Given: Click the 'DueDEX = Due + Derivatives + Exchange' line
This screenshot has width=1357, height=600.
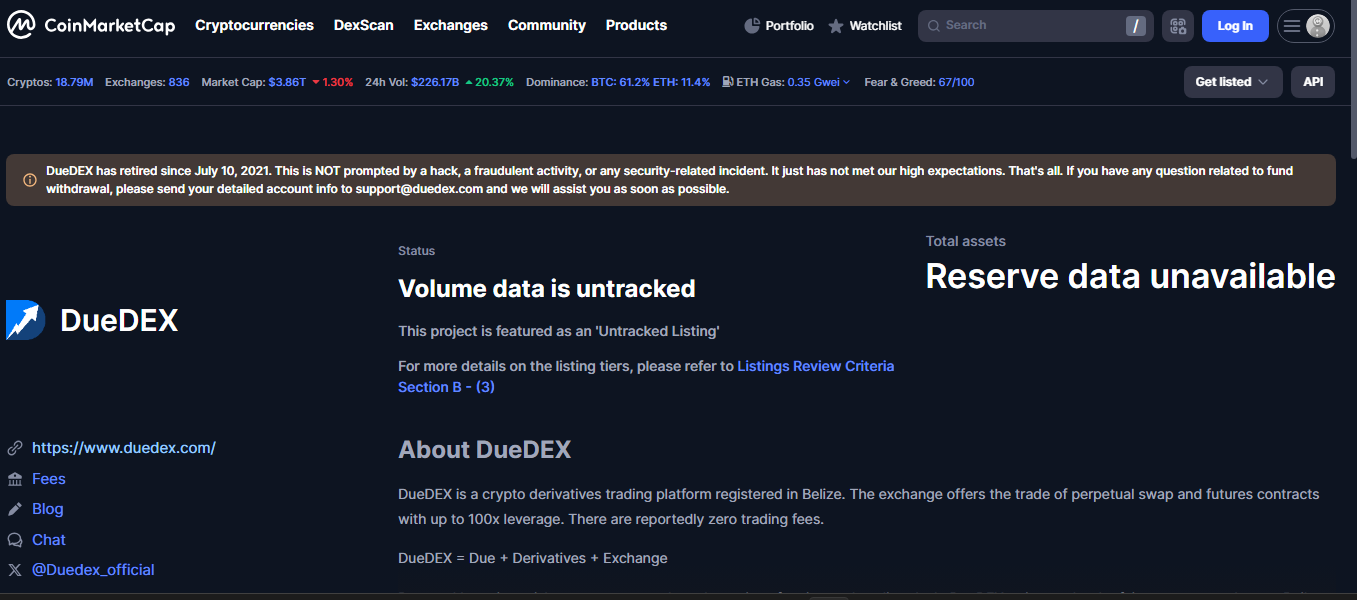Looking at the screenshot, I should click(533, 558).
